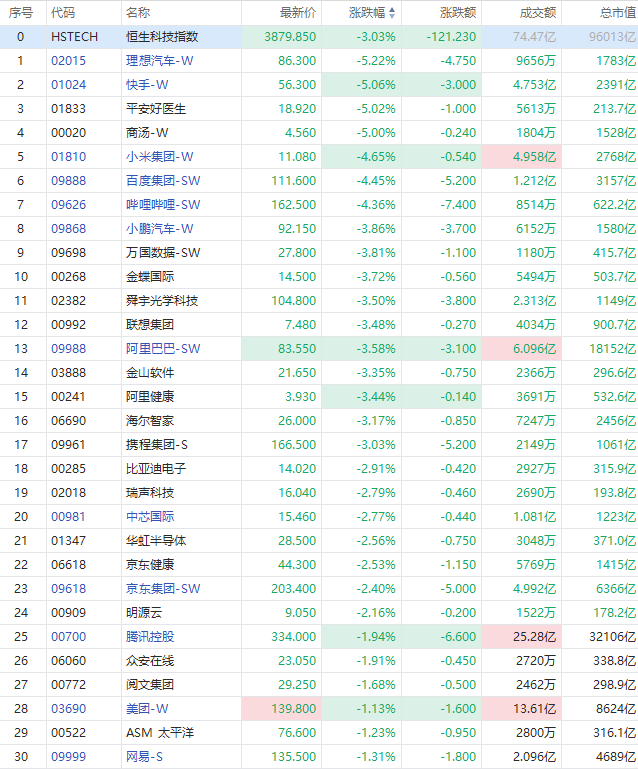Select the 平安好医生 row name
The width and height of the screenshot is (638, 769).
coord(156,109)
